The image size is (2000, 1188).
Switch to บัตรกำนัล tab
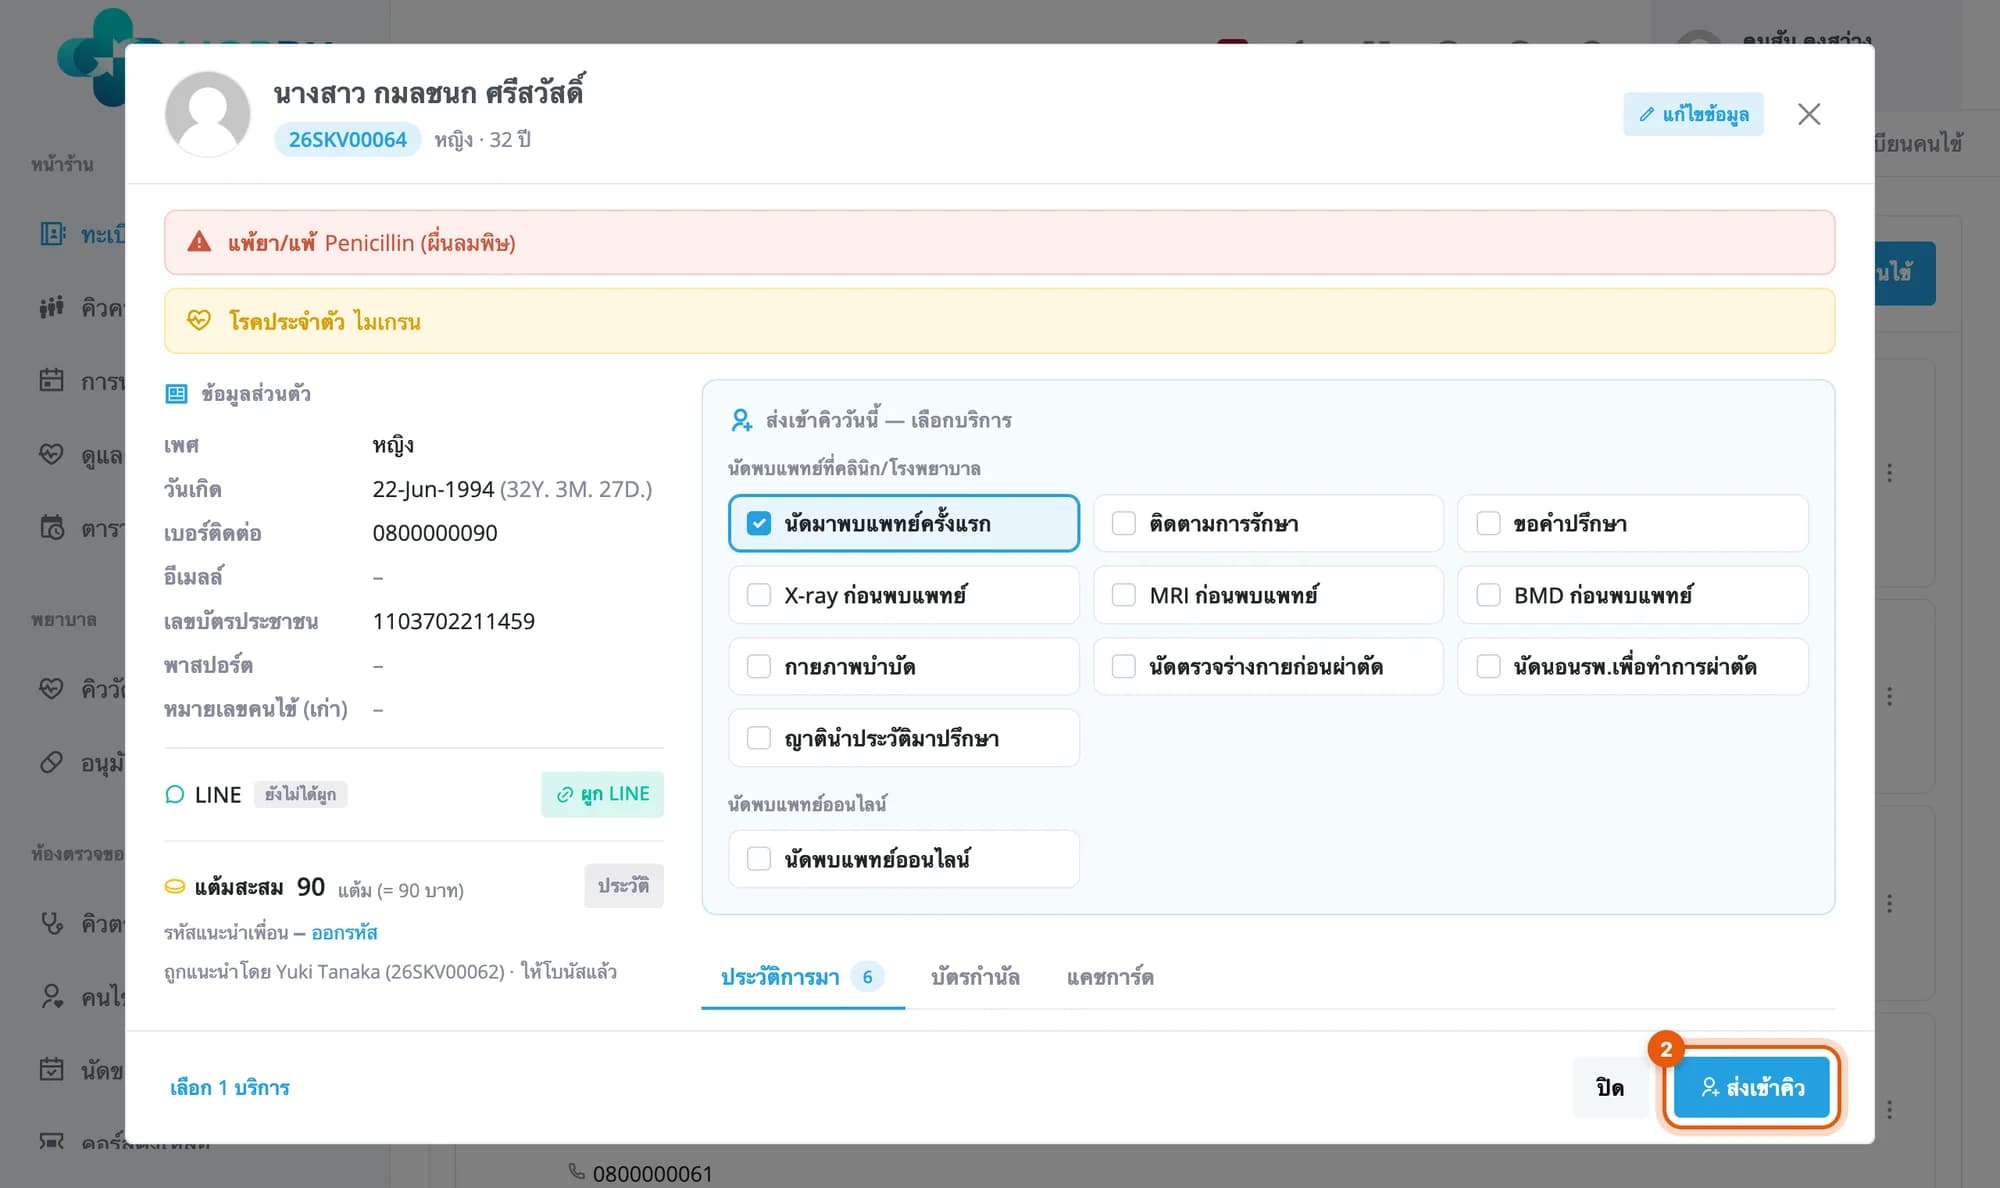975,977
